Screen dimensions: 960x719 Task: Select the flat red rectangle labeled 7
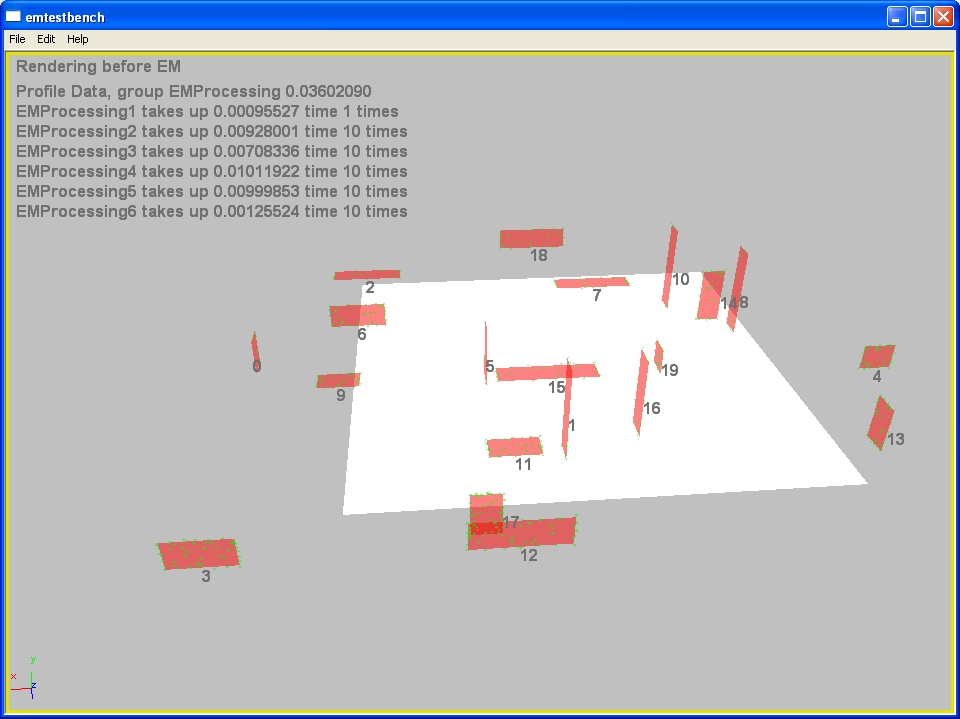click(592, 282)
